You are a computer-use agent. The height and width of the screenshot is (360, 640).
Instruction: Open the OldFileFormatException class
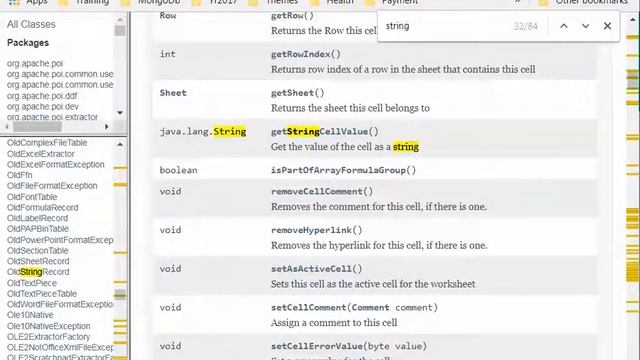click(x=52, y=186)
